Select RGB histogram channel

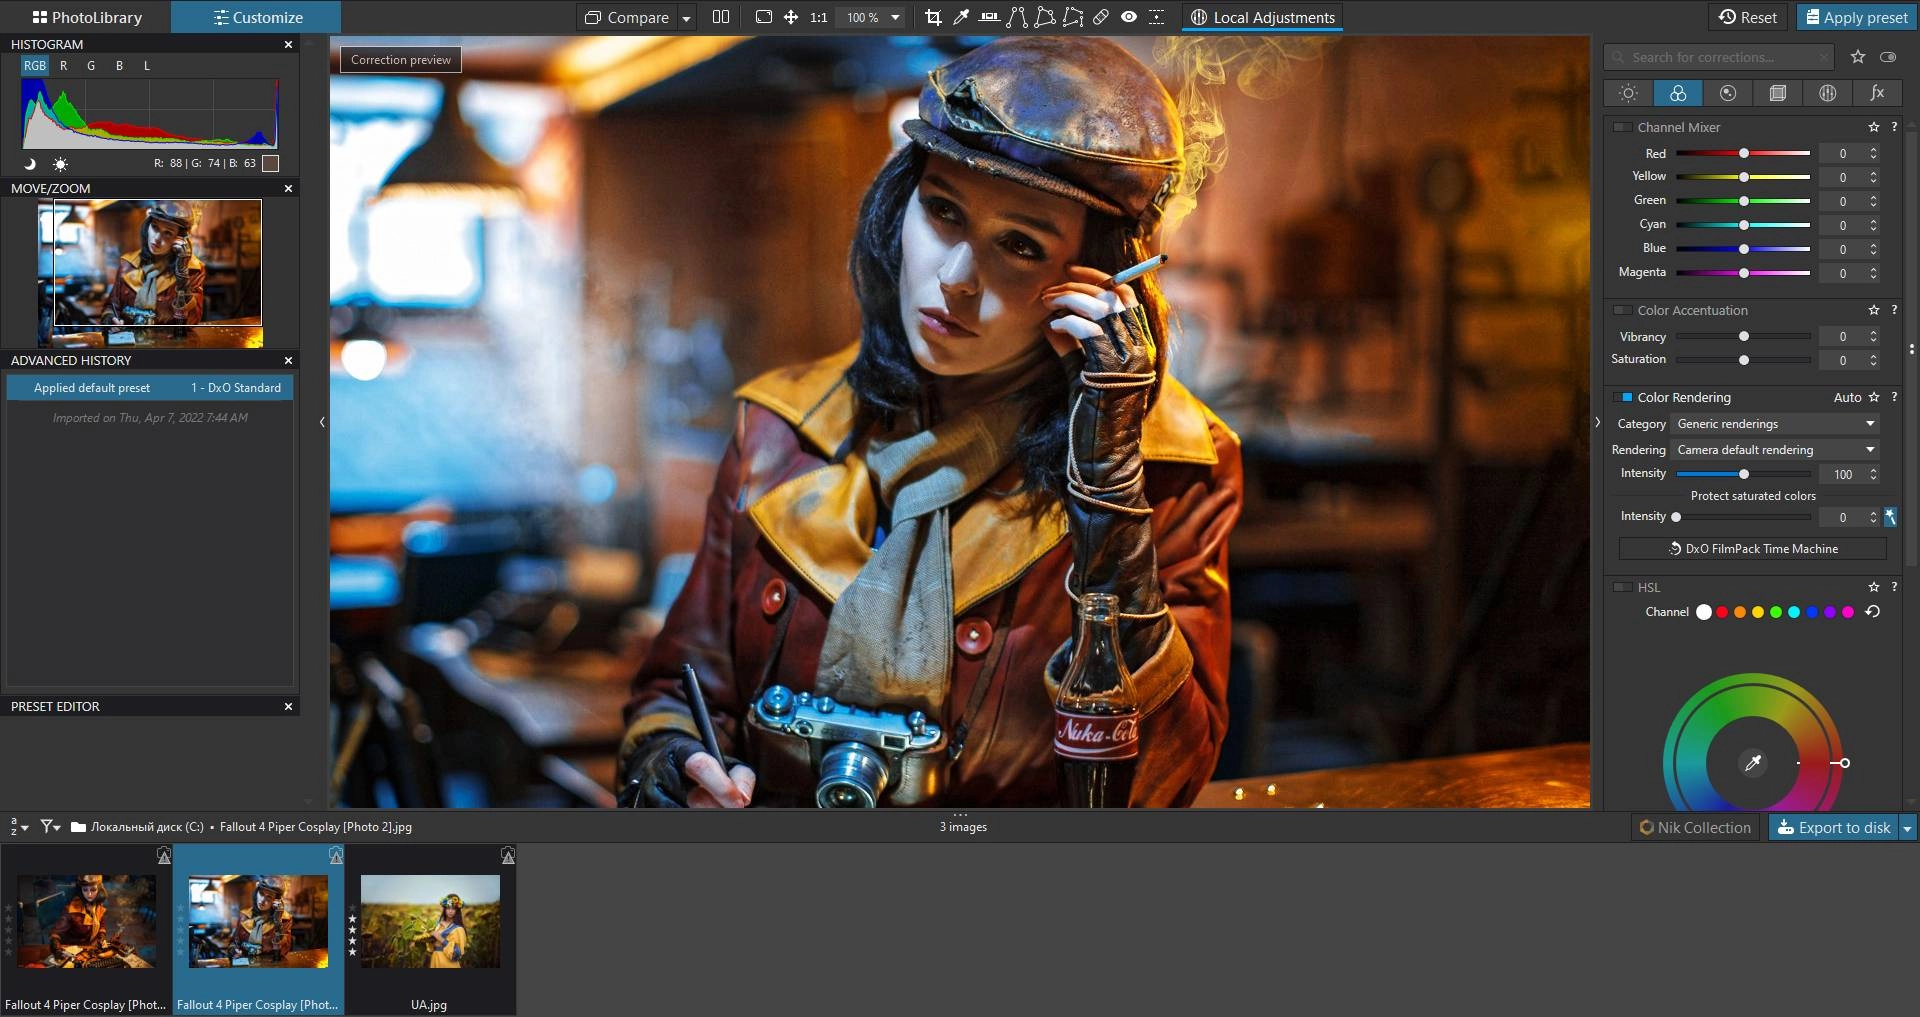[35, 65]
